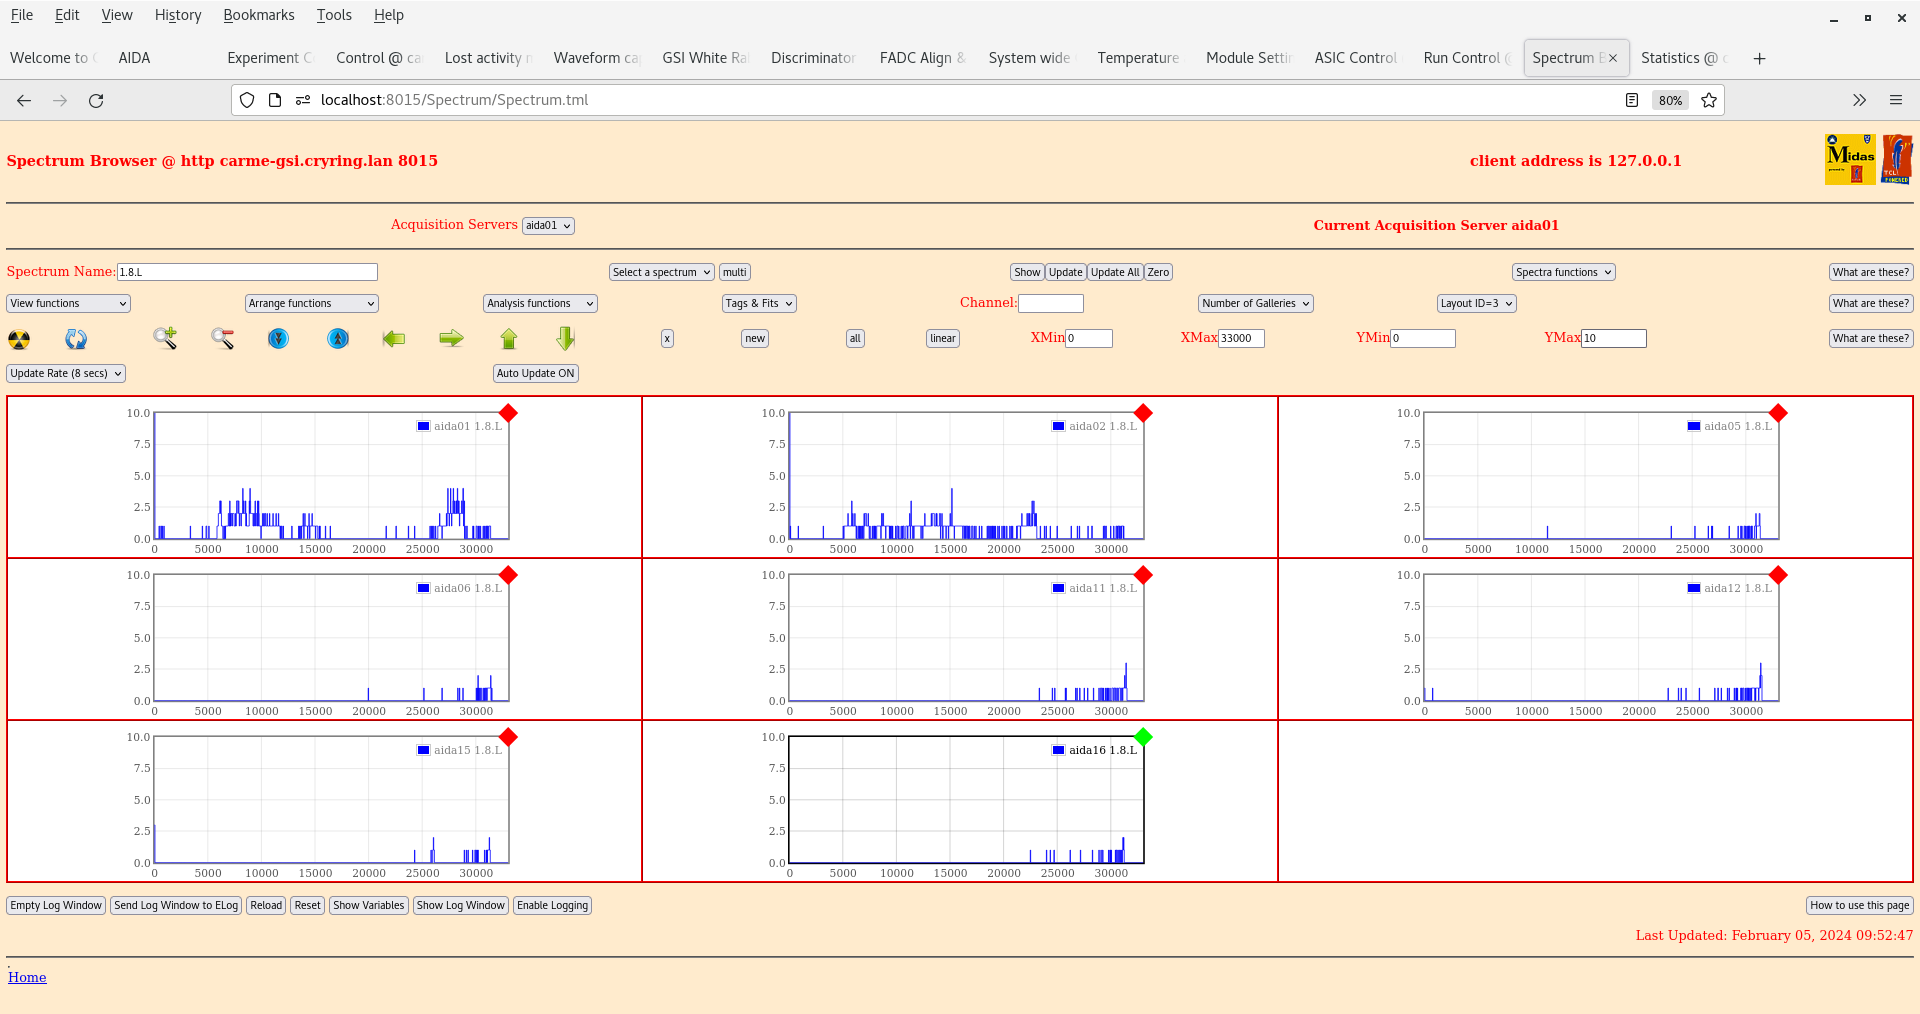Toggle the linear scale button
The image size is (1920, 1014).
click(942, 338)
